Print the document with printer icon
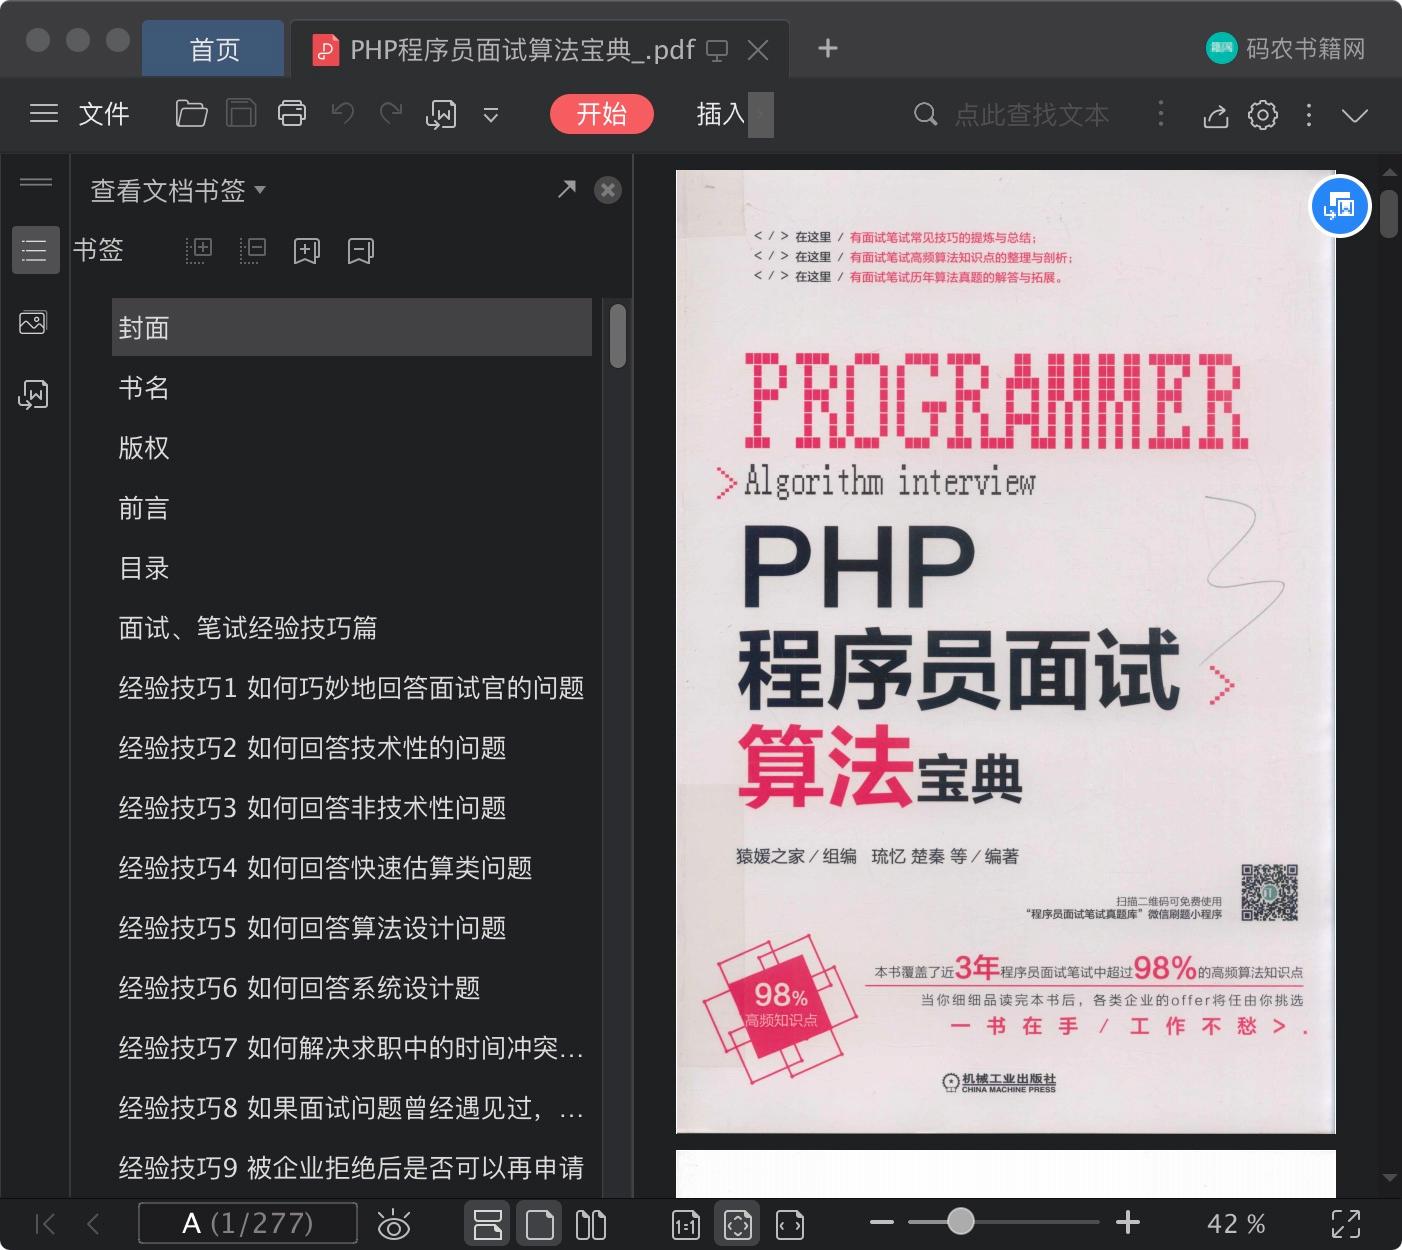 [292, 114]
